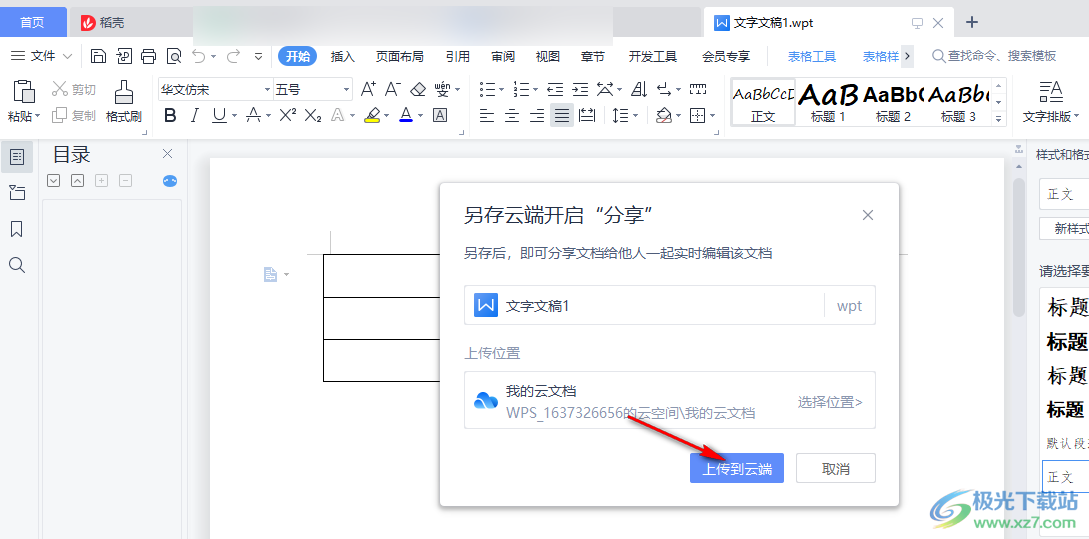1089x539 pixels.
Task: Toggle Strikethrough formatting
Action: click(x=254, y=115)
